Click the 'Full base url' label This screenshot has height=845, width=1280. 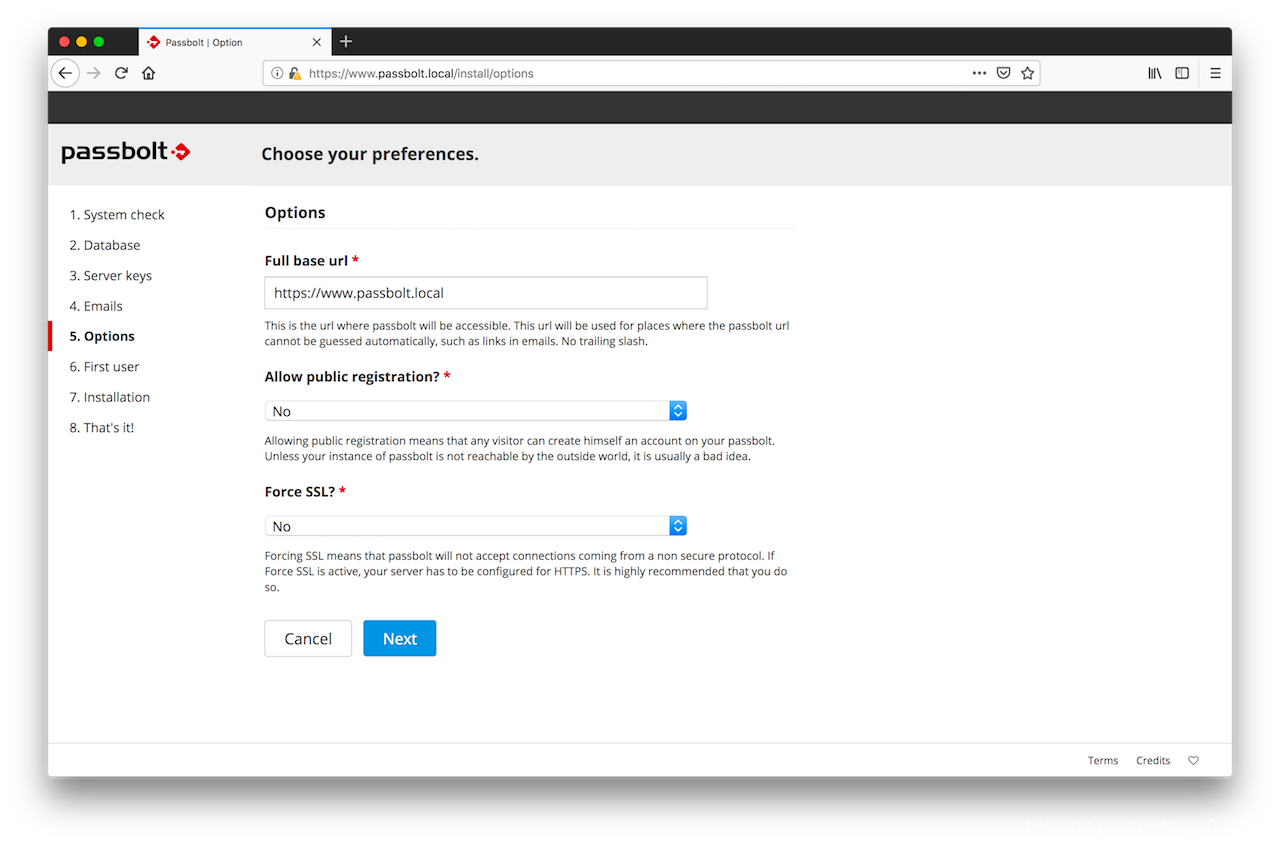coord(306,261)
